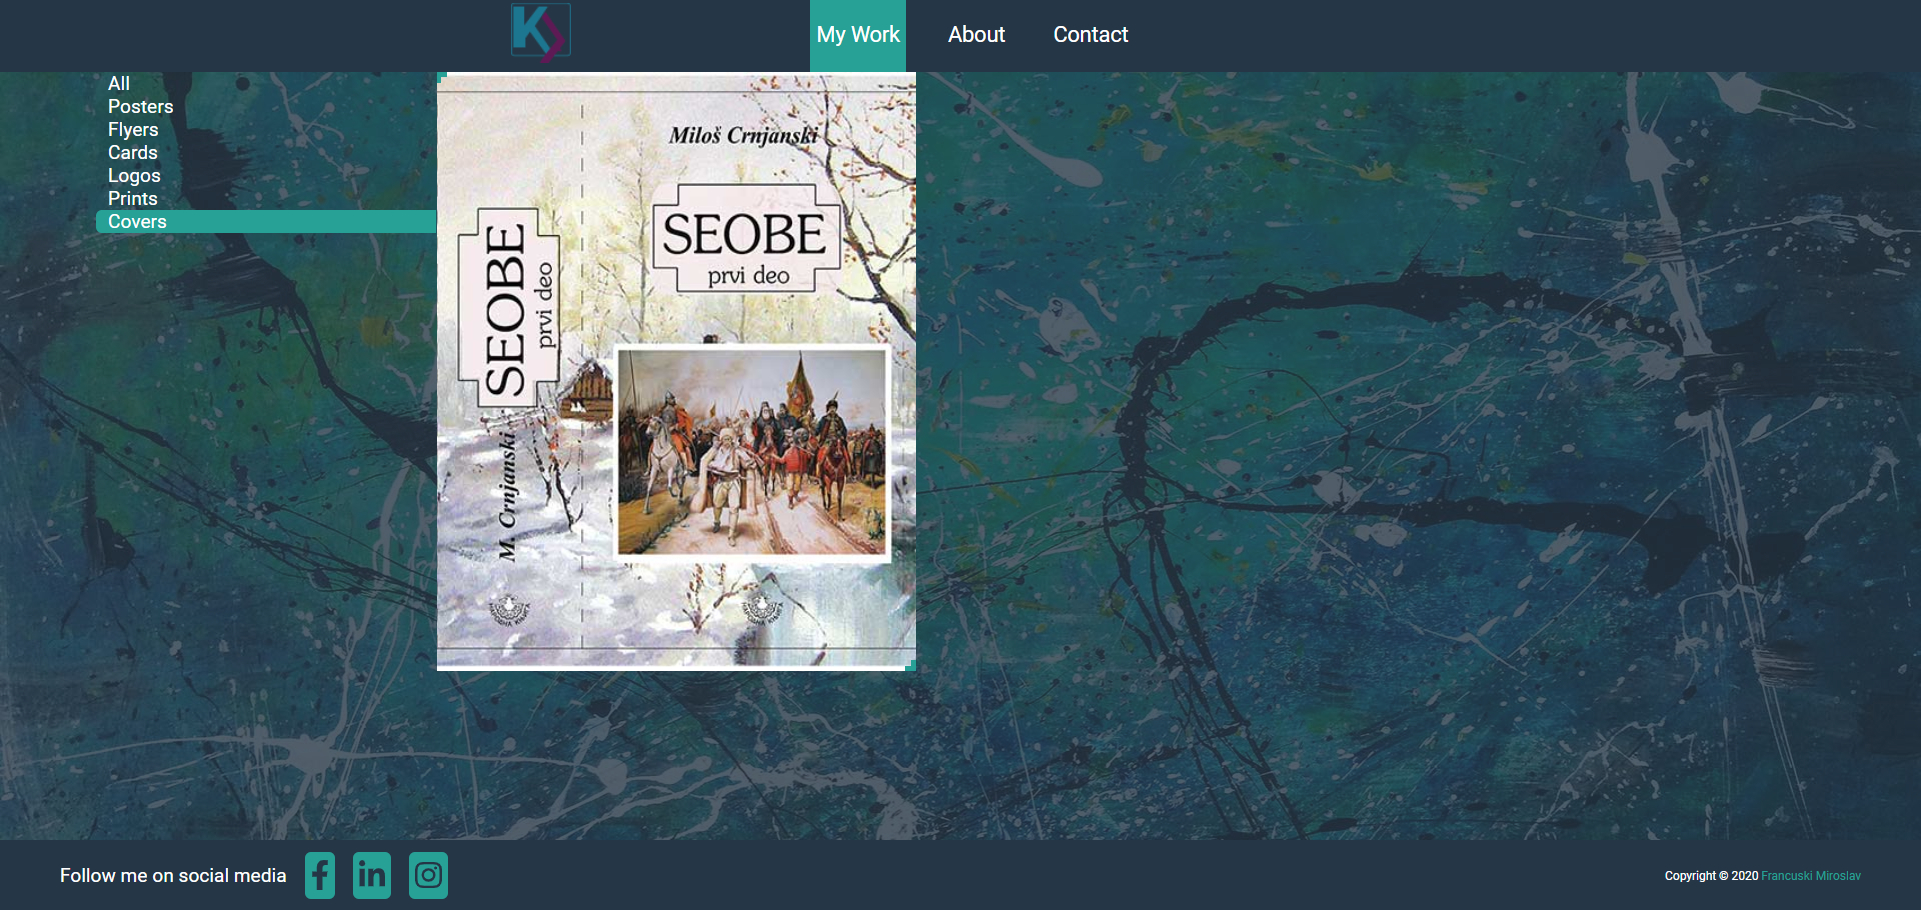Show All portfolio items
The image size is (1921, 910).
[119, 83]
